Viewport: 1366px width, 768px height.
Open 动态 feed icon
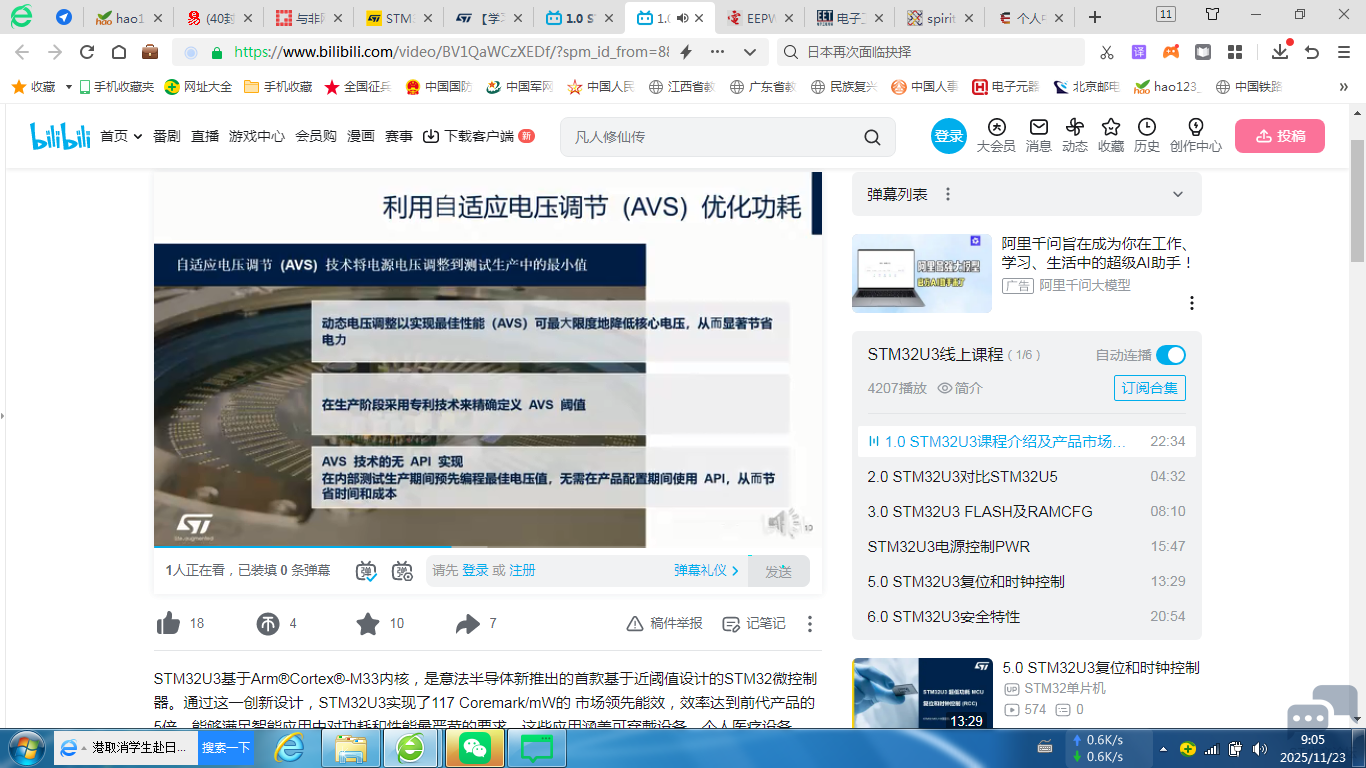(1075, 135)
